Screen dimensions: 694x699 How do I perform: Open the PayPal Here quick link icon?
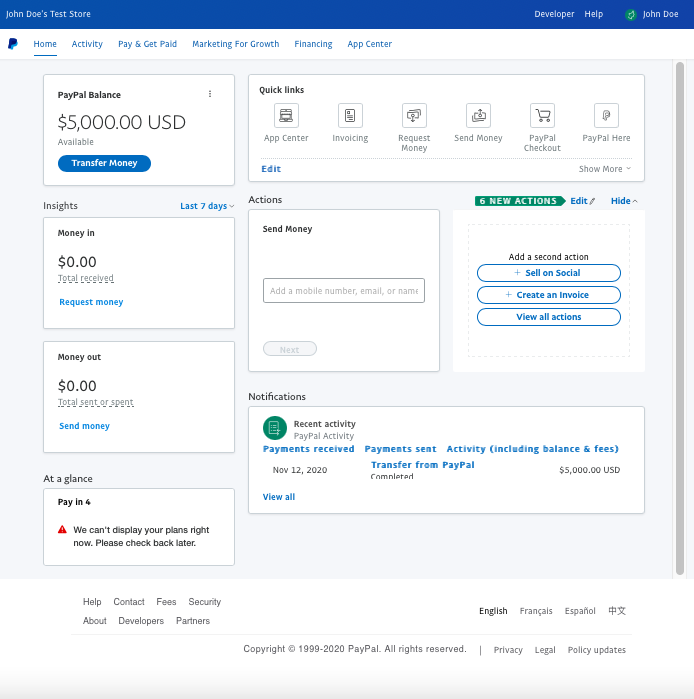click(x=606, y=115)
